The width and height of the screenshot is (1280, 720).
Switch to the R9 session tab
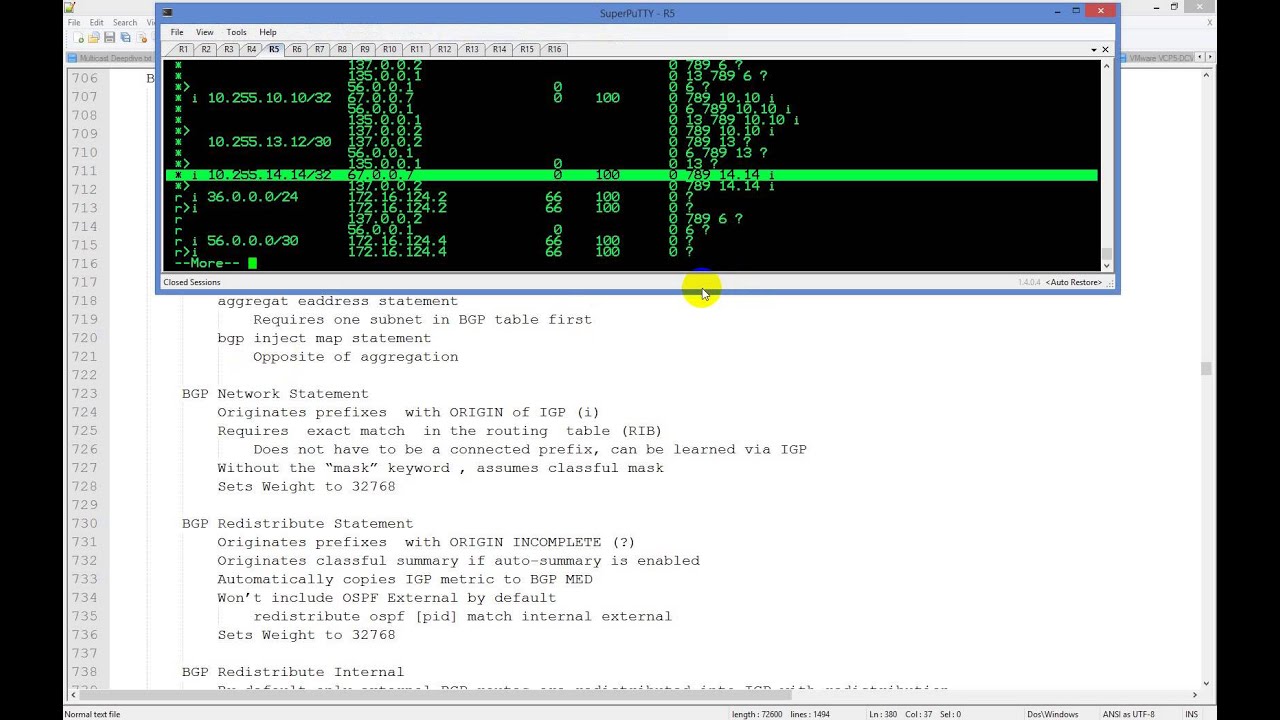[x=365, y=49]
